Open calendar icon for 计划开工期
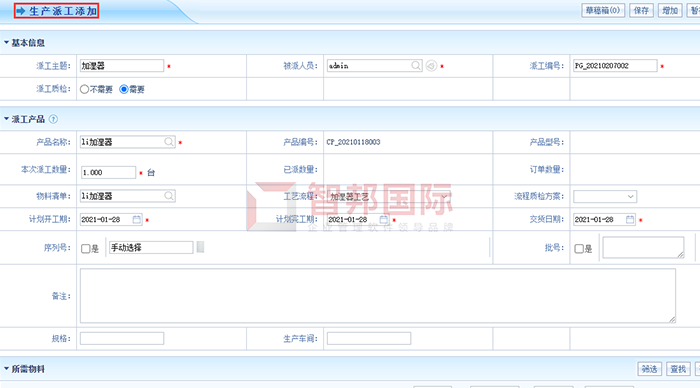 137,219
